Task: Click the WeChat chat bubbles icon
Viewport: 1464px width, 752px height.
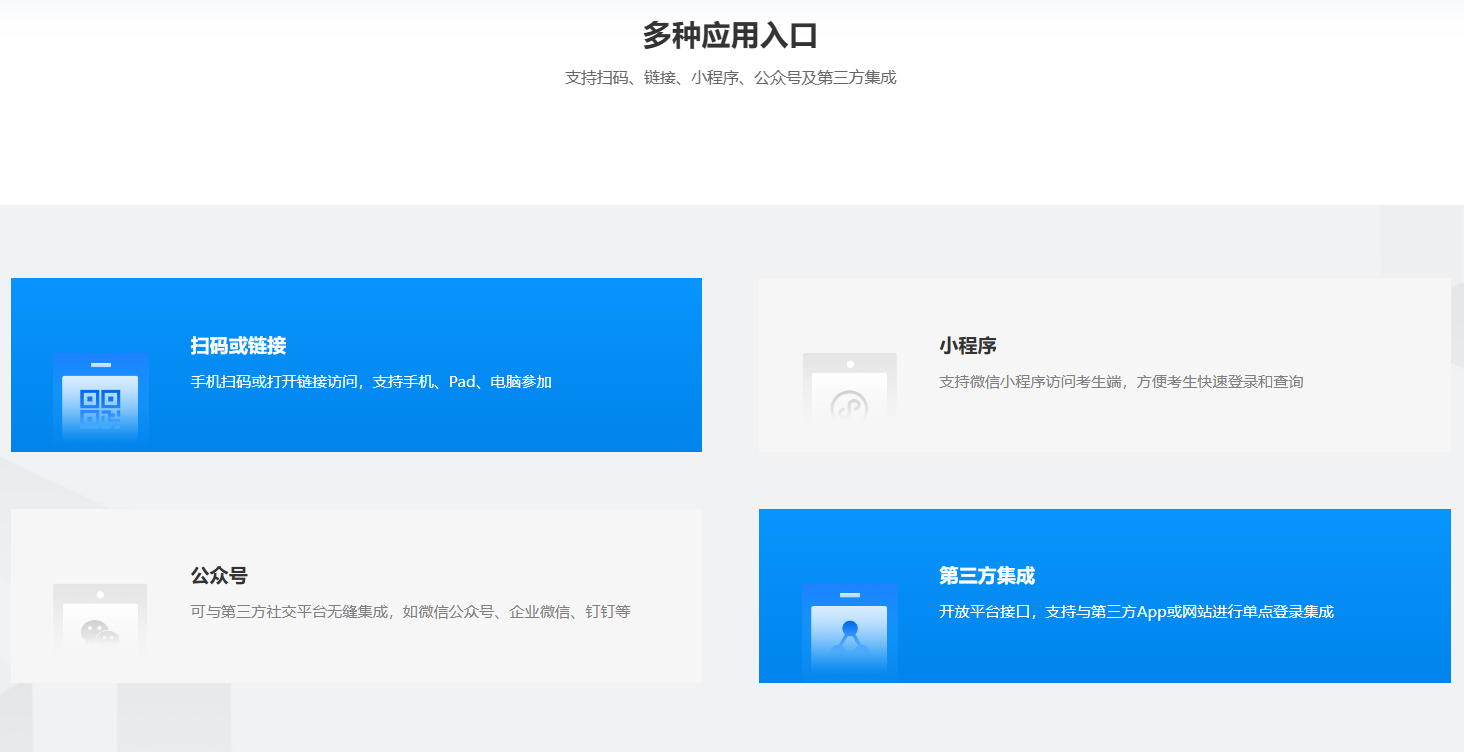Action: pos(100,632)
